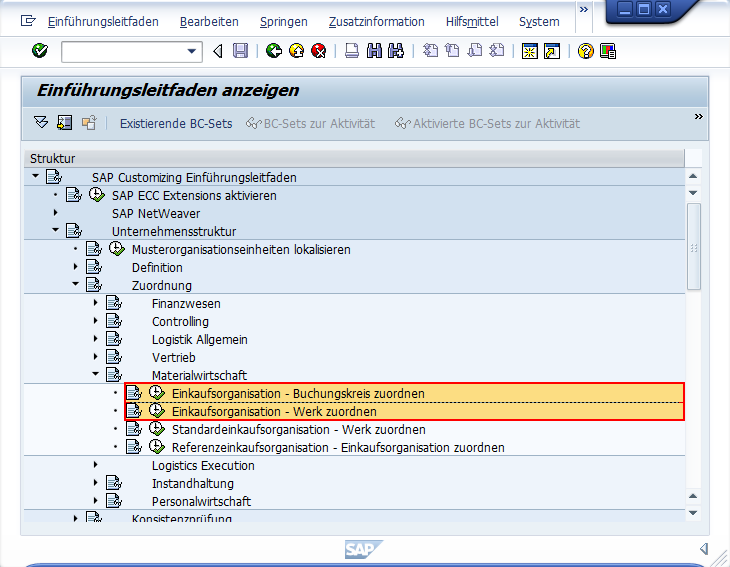Viewport: 730px width, 567px height.
Task: Open the Hilfsmittel menu
Action: click(x=472, y=22)
